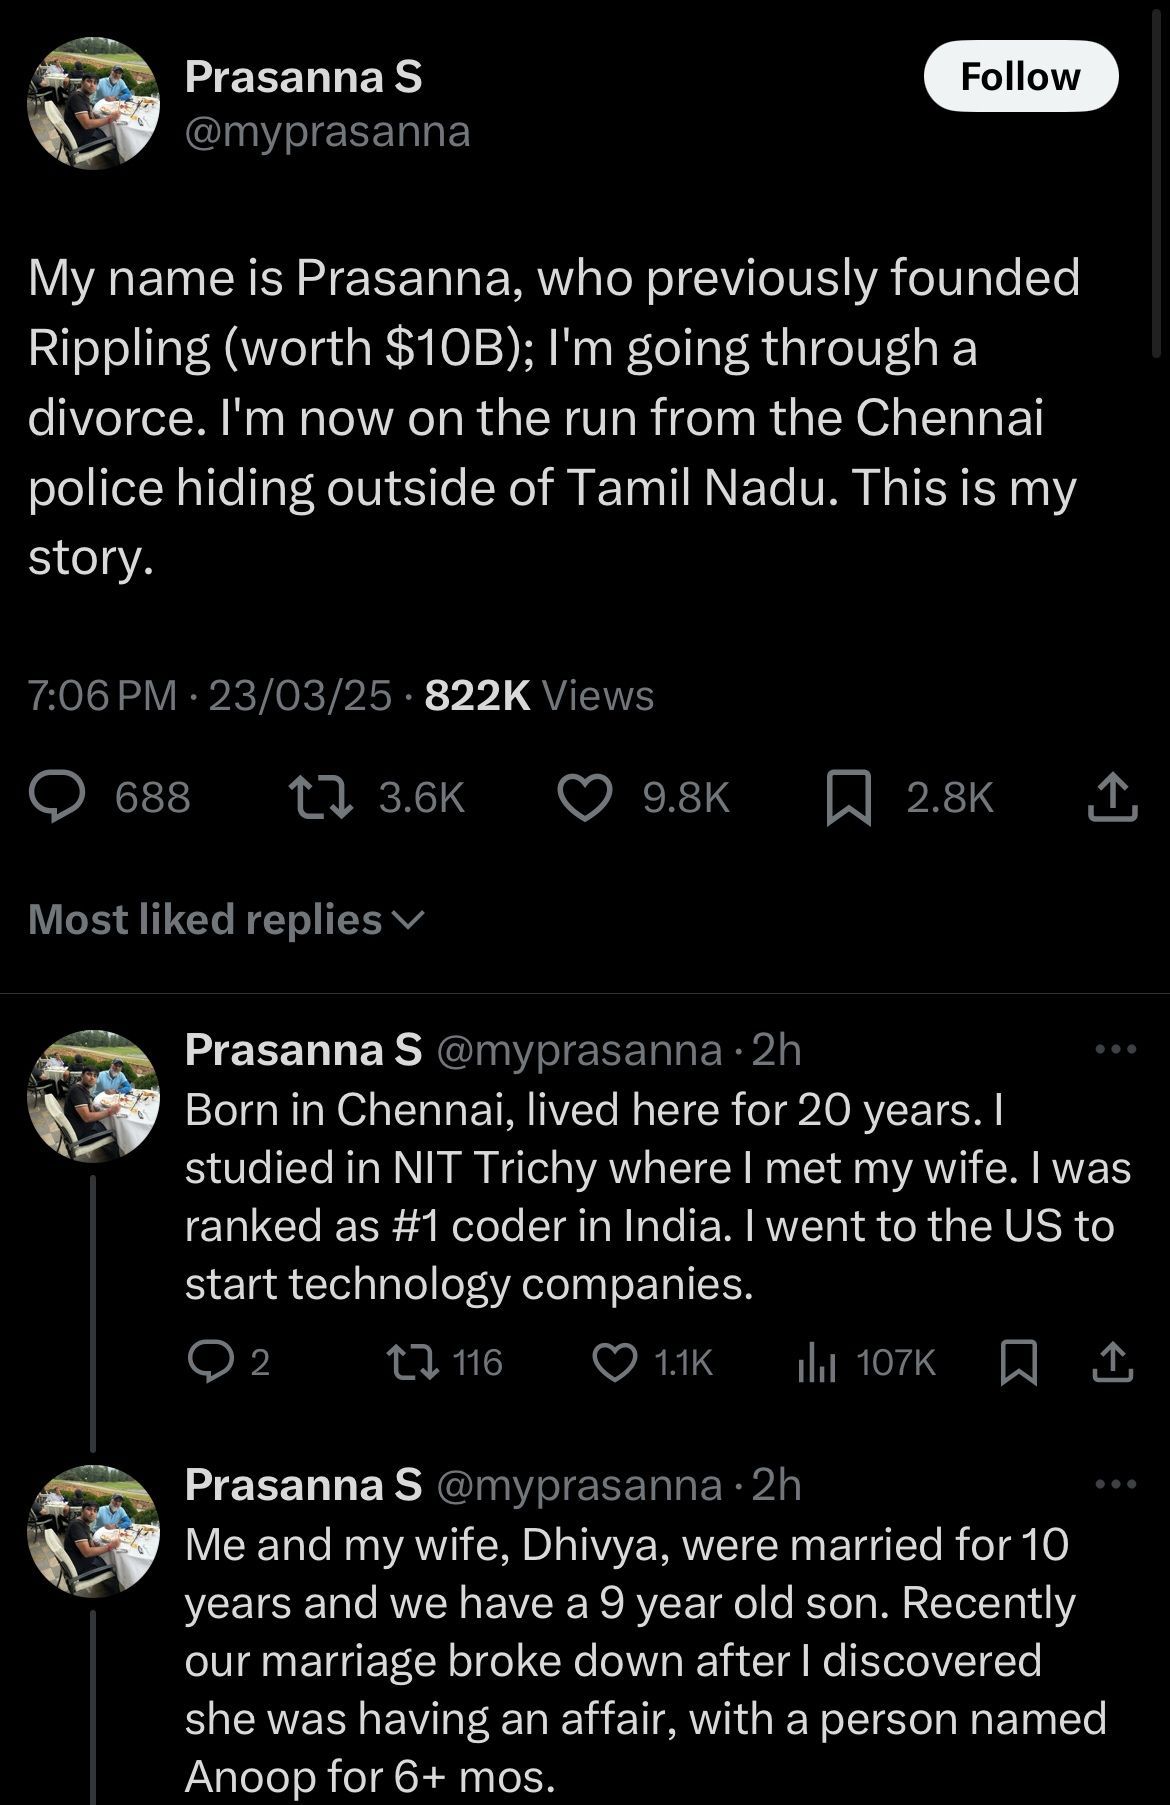Bookmark the Born in Chennai reply

click(x=1019, y=1362)
